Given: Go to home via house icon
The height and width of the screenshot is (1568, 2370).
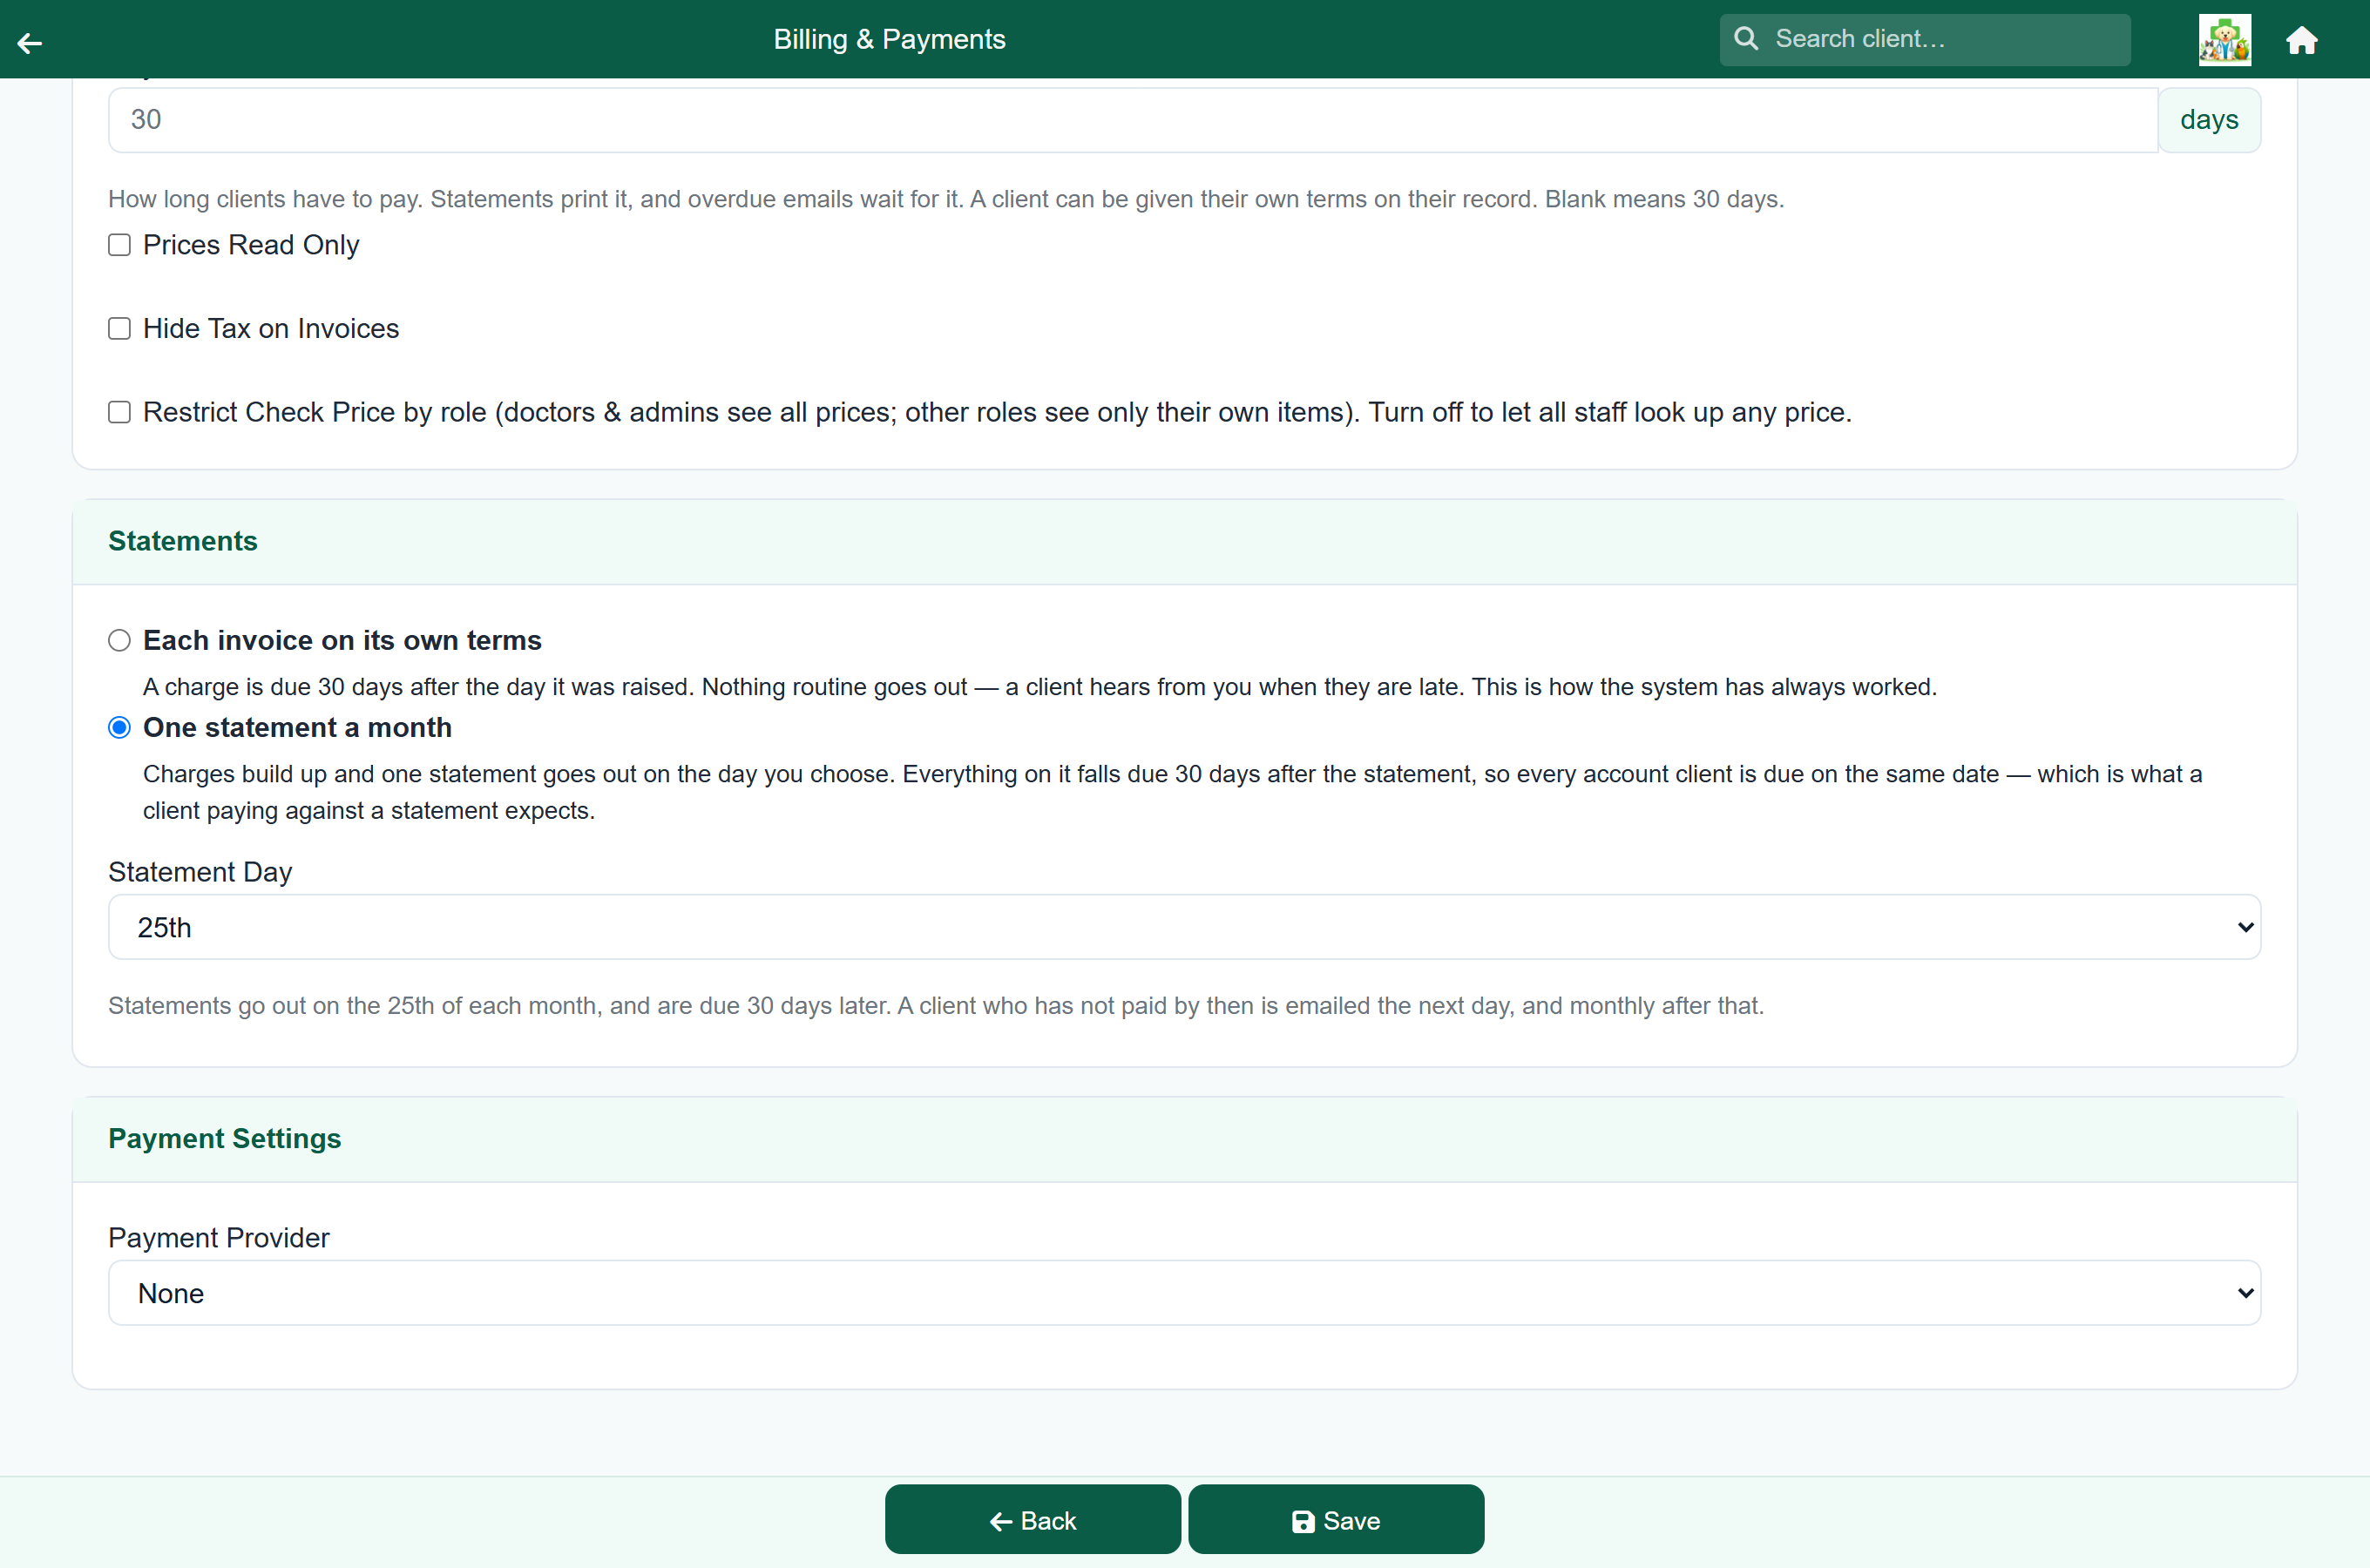Looking at the screenshot, I should (x=2302, y=40).
